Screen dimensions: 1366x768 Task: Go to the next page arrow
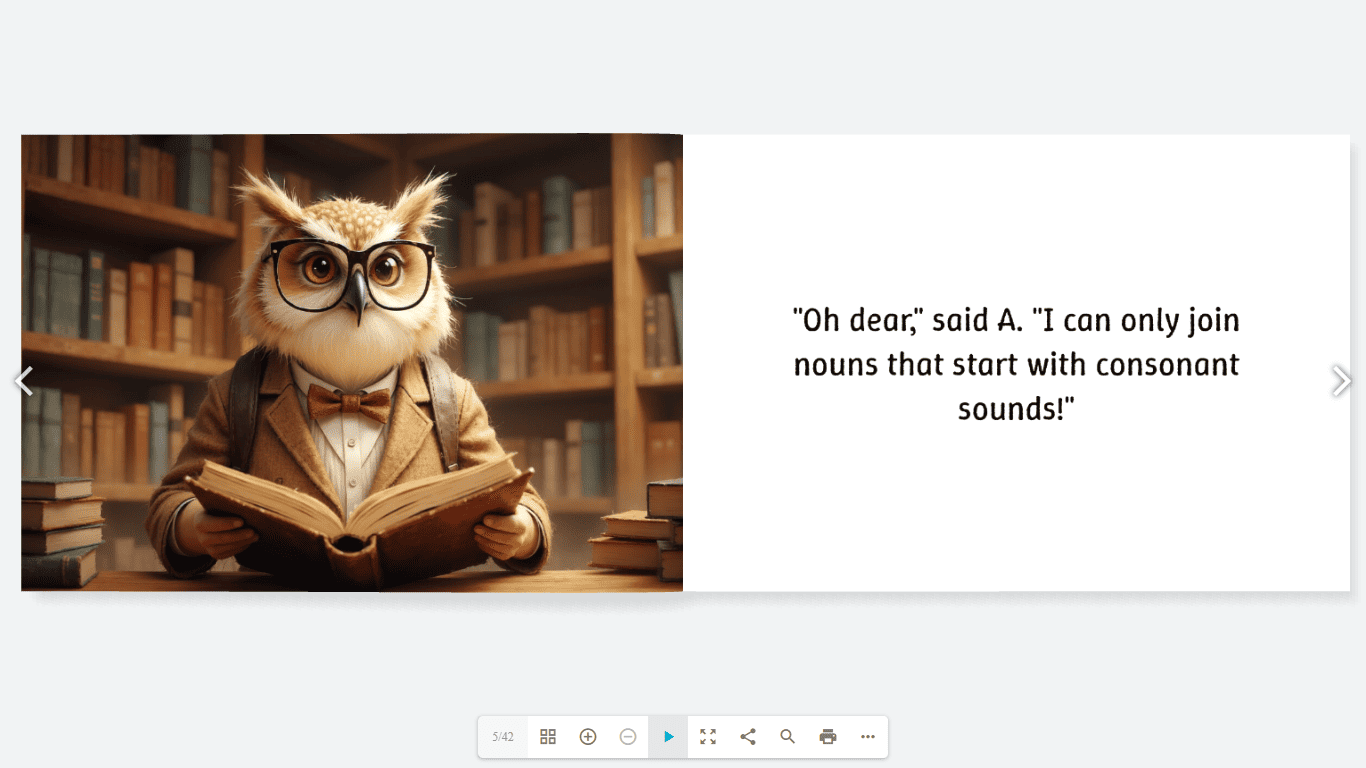[x=1341, y=380]
